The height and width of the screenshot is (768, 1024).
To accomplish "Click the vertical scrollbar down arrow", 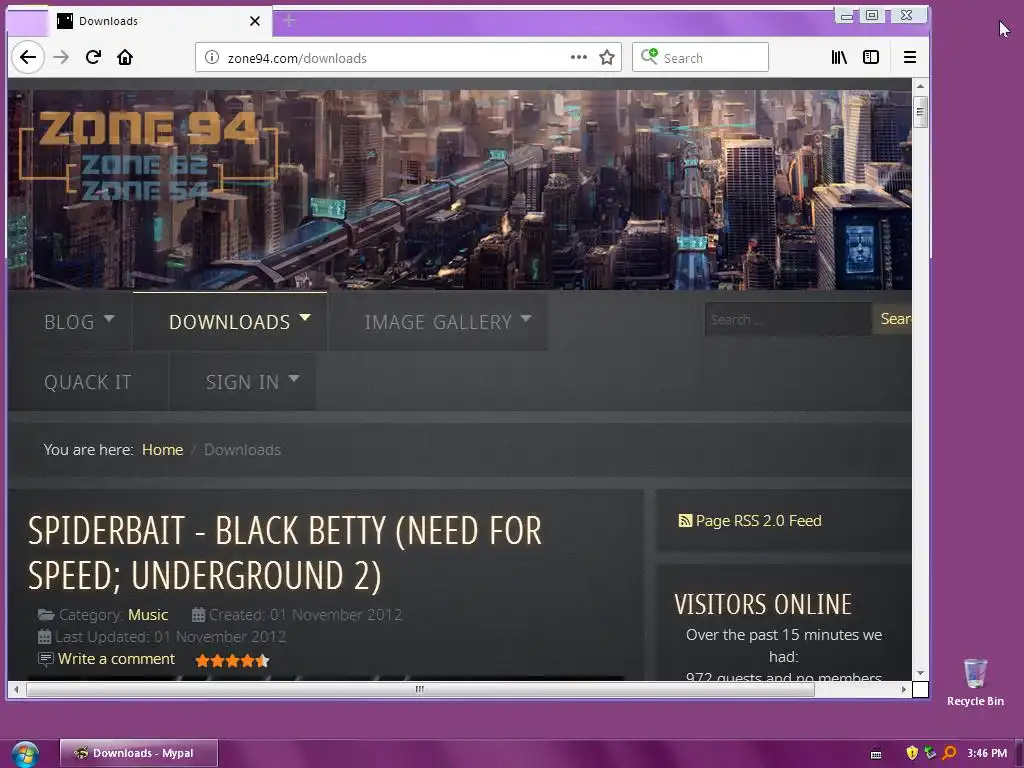I will (x=920, y=673).
